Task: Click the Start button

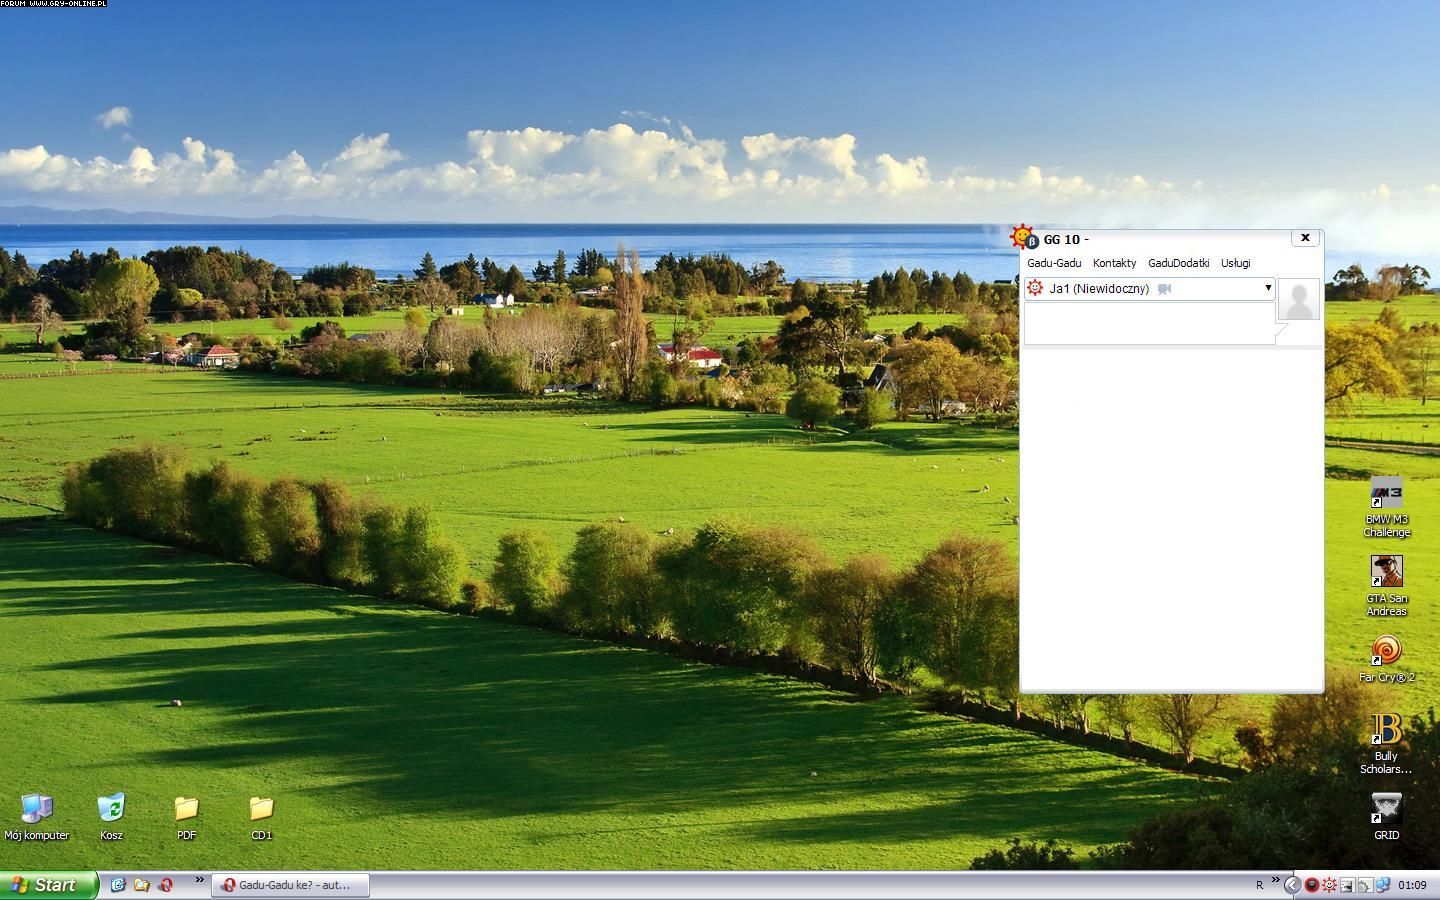Action: tap(48, 885)
